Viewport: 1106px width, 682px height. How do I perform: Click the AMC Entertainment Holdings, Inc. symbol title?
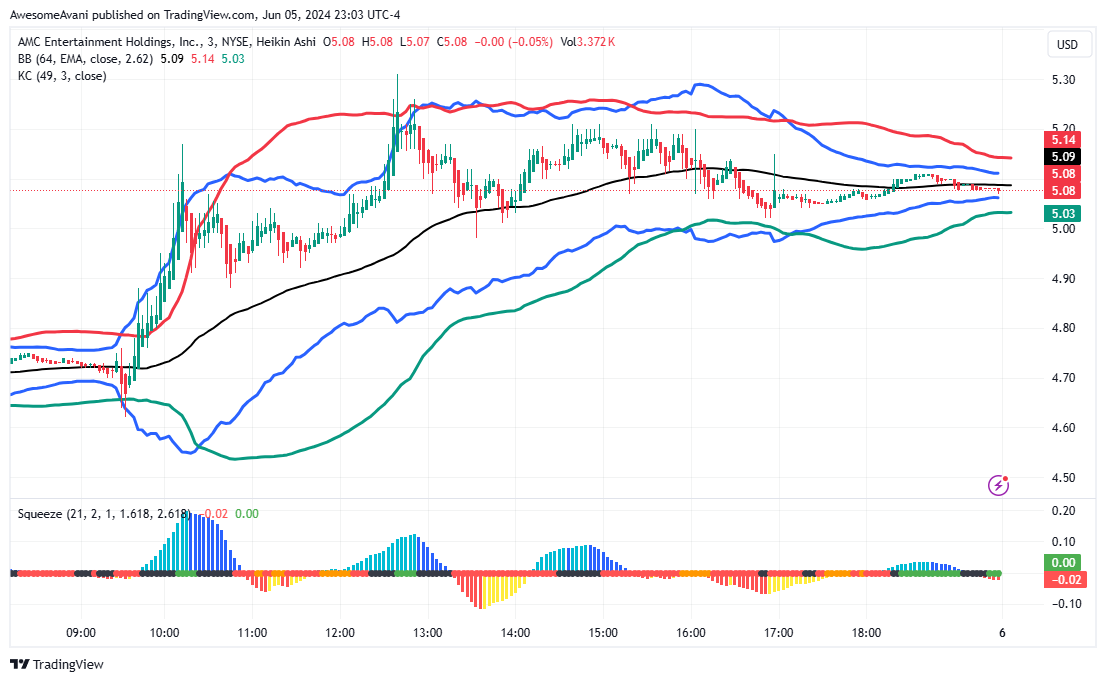pos(109,42)
